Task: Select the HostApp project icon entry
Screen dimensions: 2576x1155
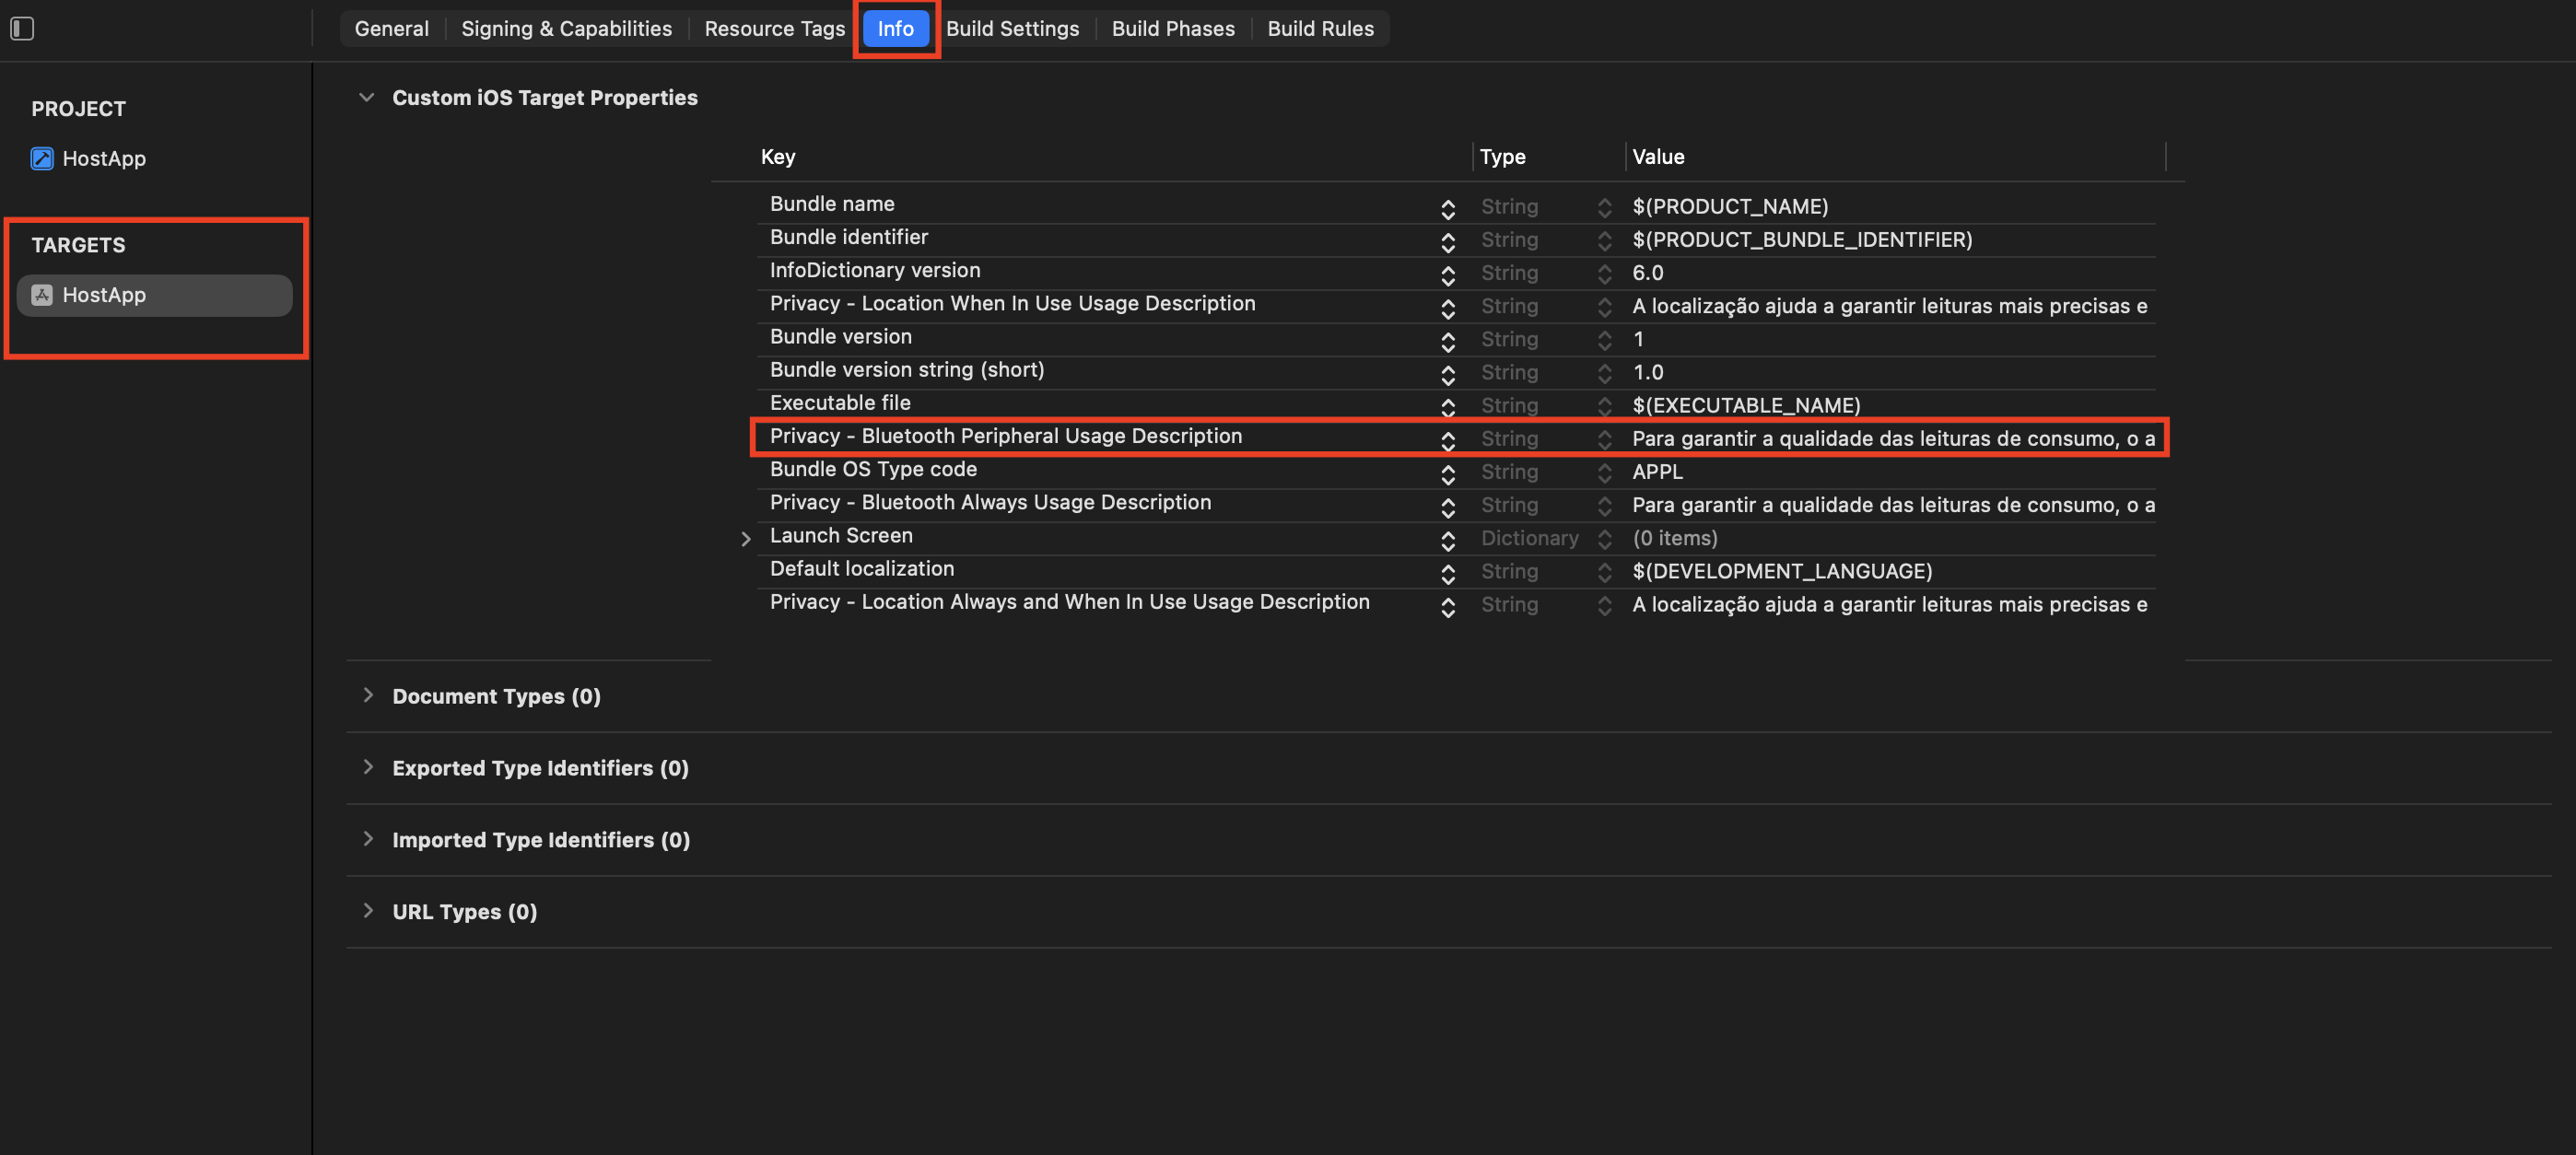Action: click(88, 158)
